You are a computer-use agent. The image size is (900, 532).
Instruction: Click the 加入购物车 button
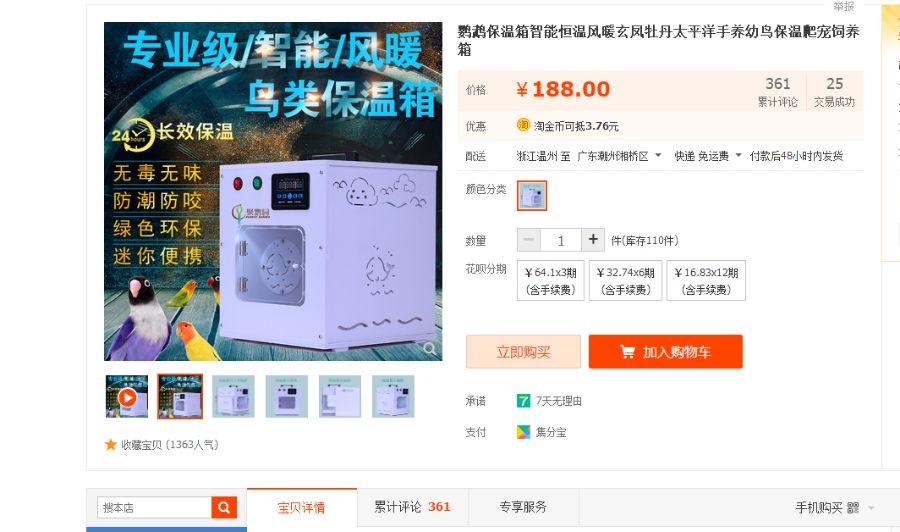click(x=665, y=352)
